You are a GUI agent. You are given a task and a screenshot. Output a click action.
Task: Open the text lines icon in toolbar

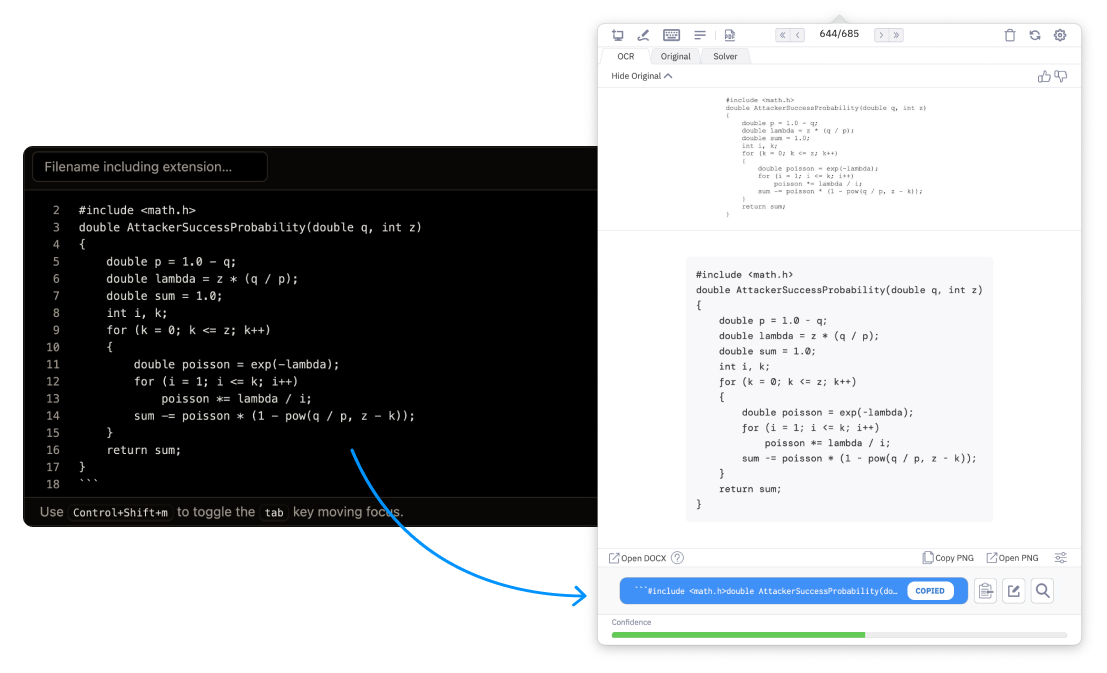tap(700, 35)
